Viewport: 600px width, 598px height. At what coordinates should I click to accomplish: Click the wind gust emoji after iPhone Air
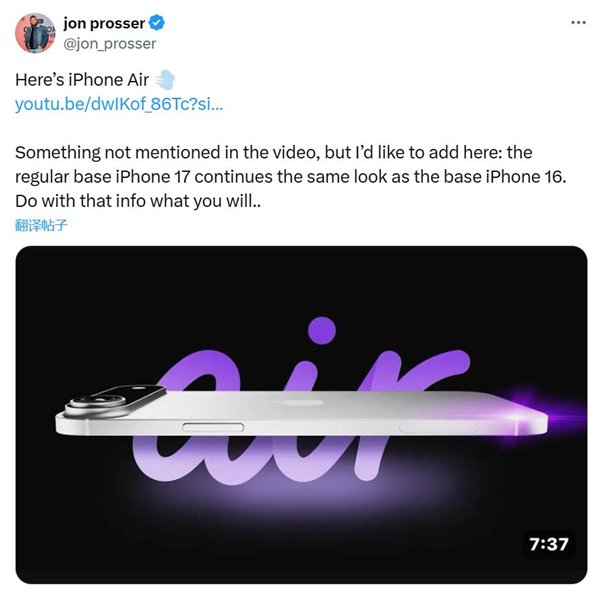point(165,80)
